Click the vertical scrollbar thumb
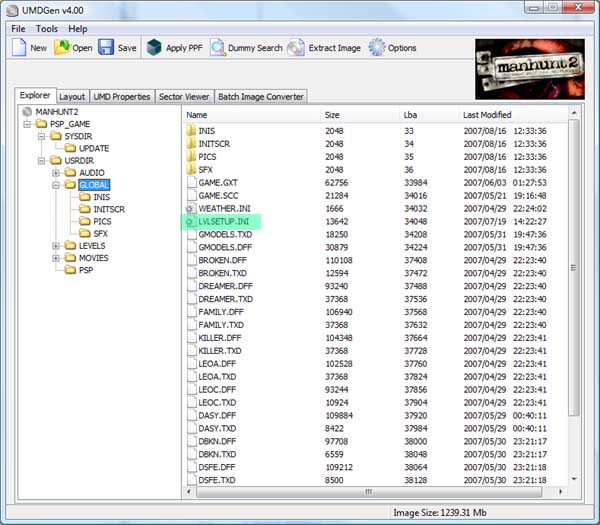This screenshot has width=600, height=525. tap(574, 267)
